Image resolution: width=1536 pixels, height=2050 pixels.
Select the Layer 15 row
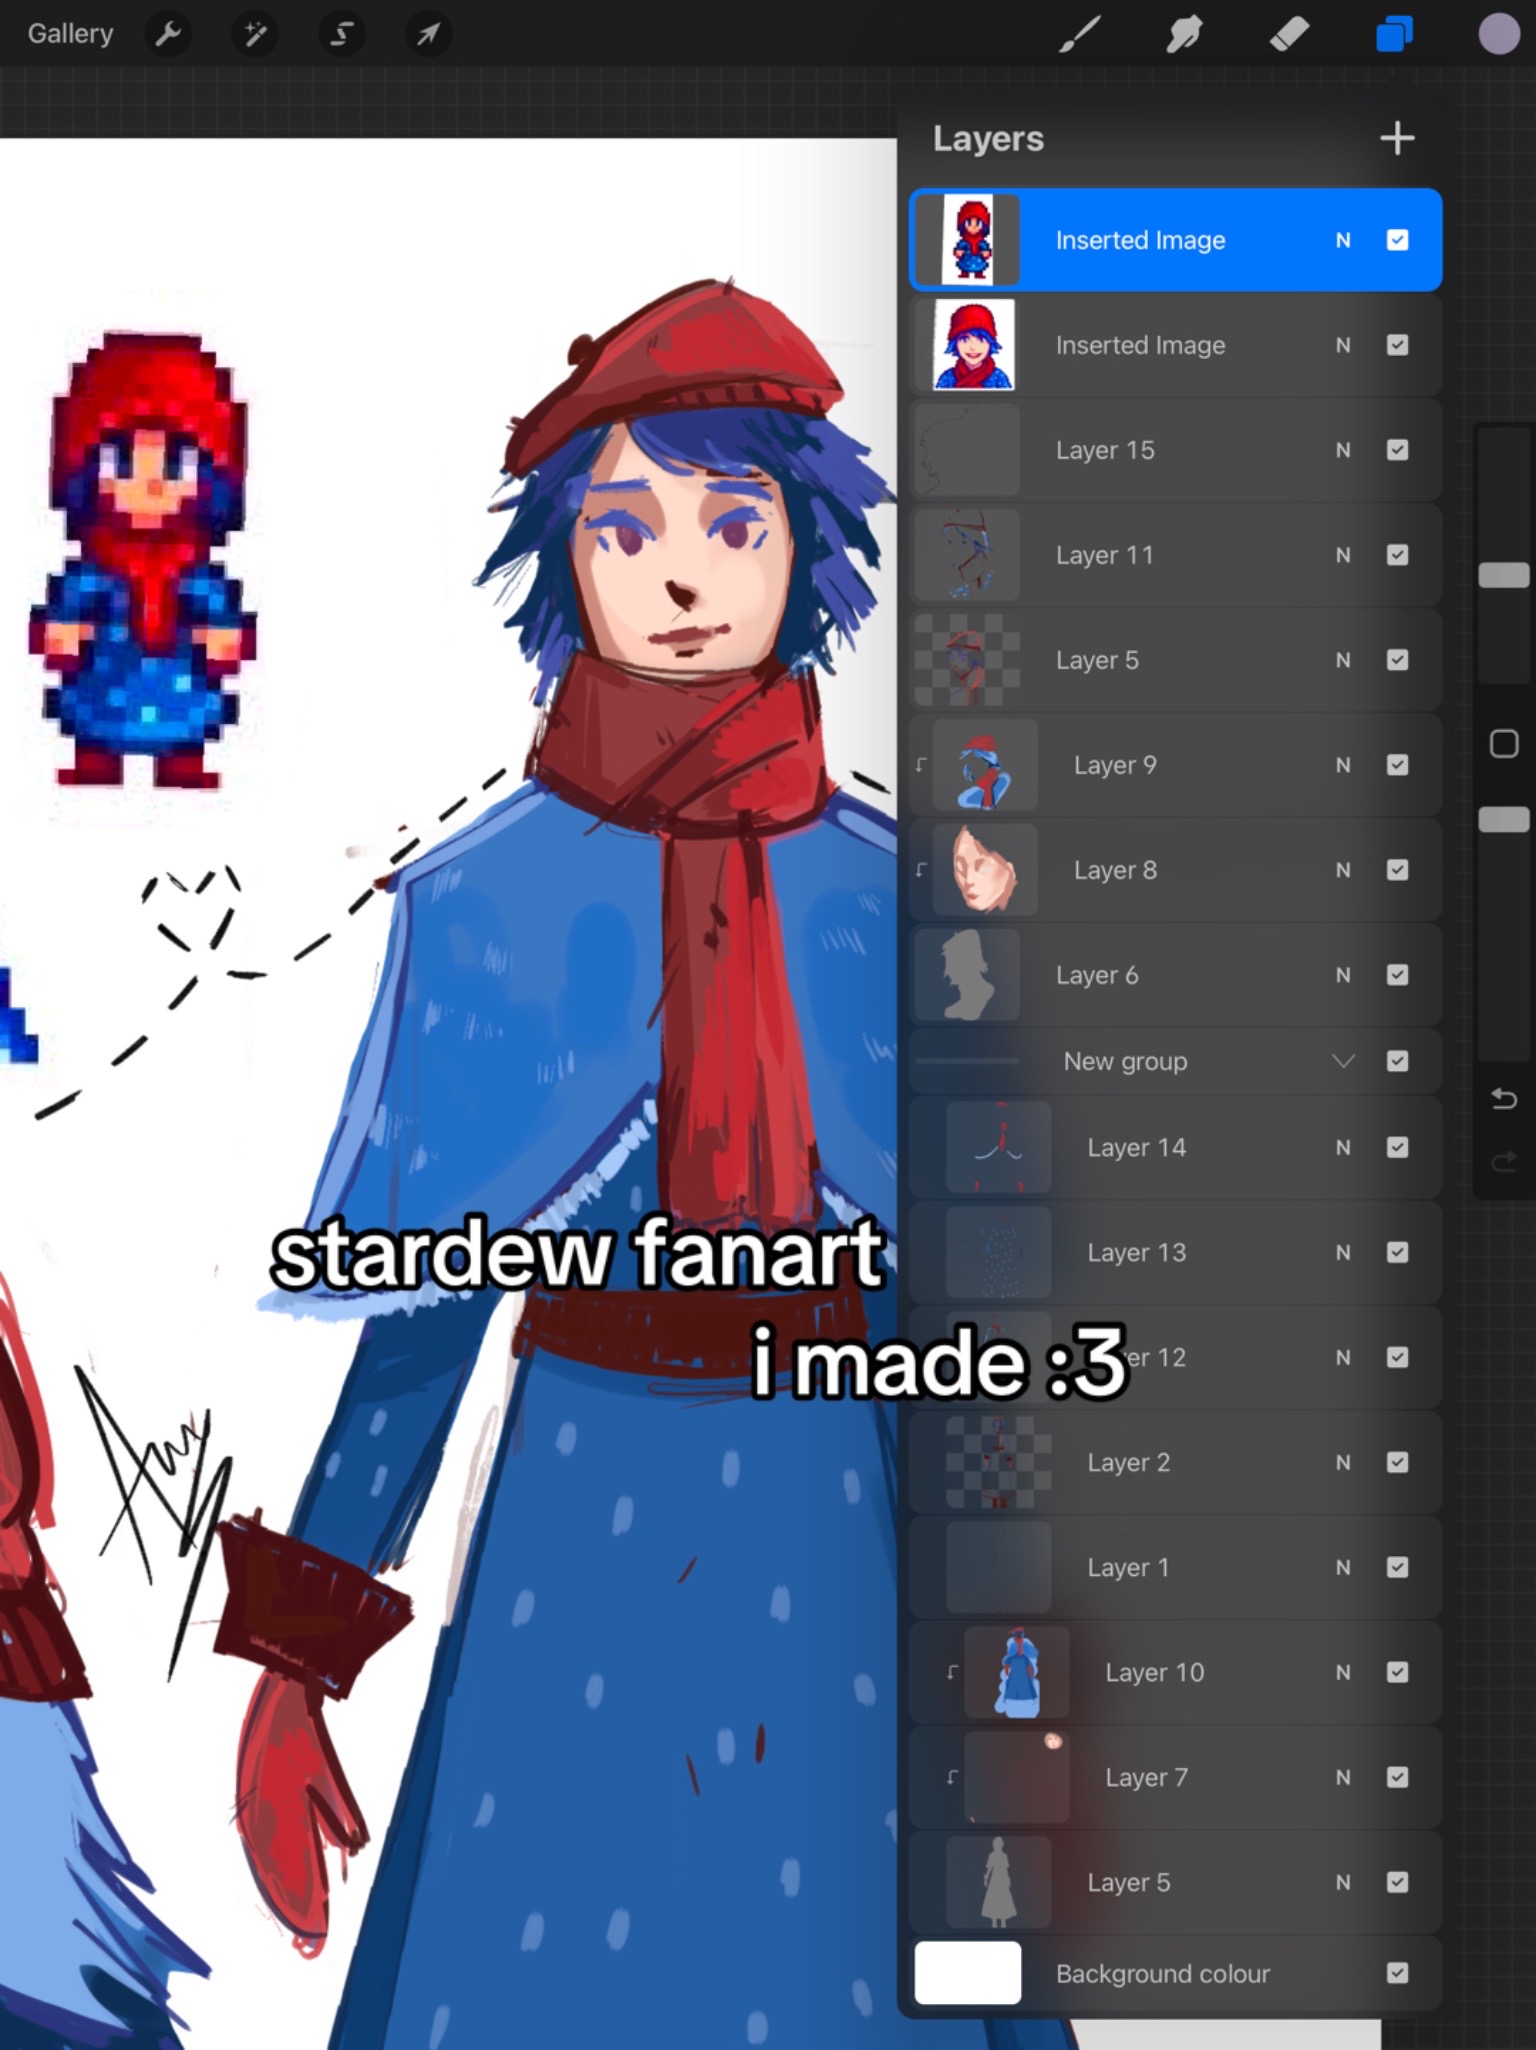click(x=1175, y=450)
